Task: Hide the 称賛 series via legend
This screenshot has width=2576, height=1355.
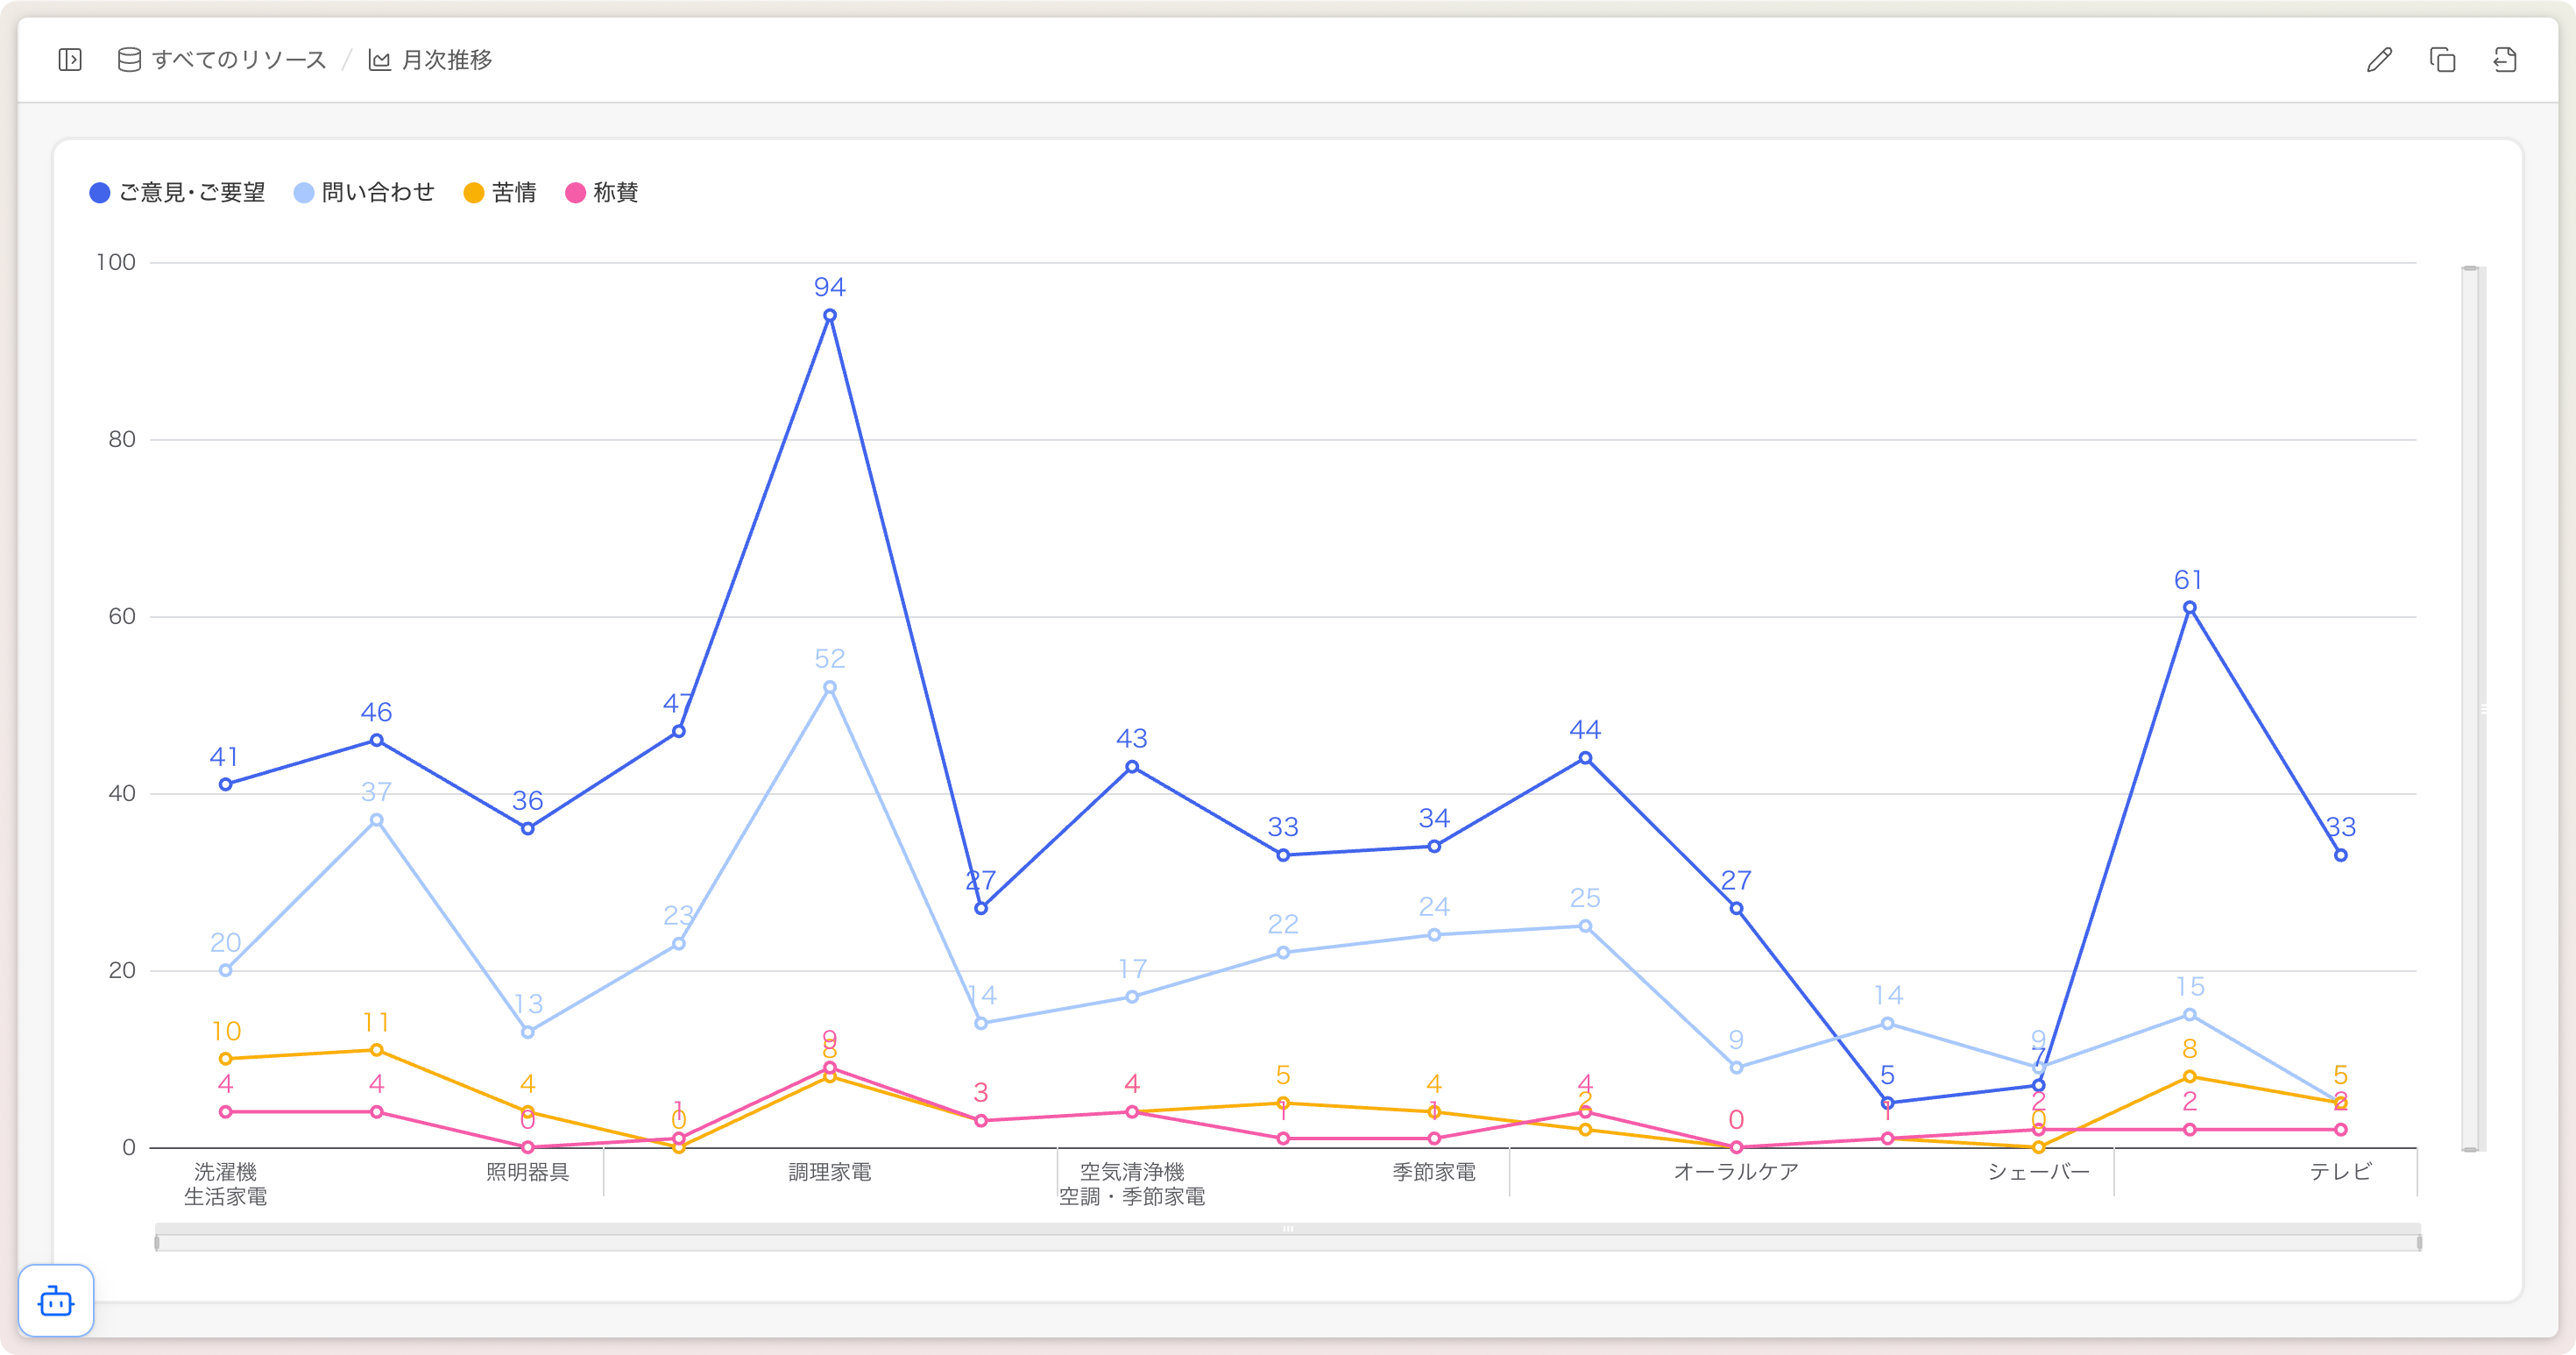Action: pos(615,192)
